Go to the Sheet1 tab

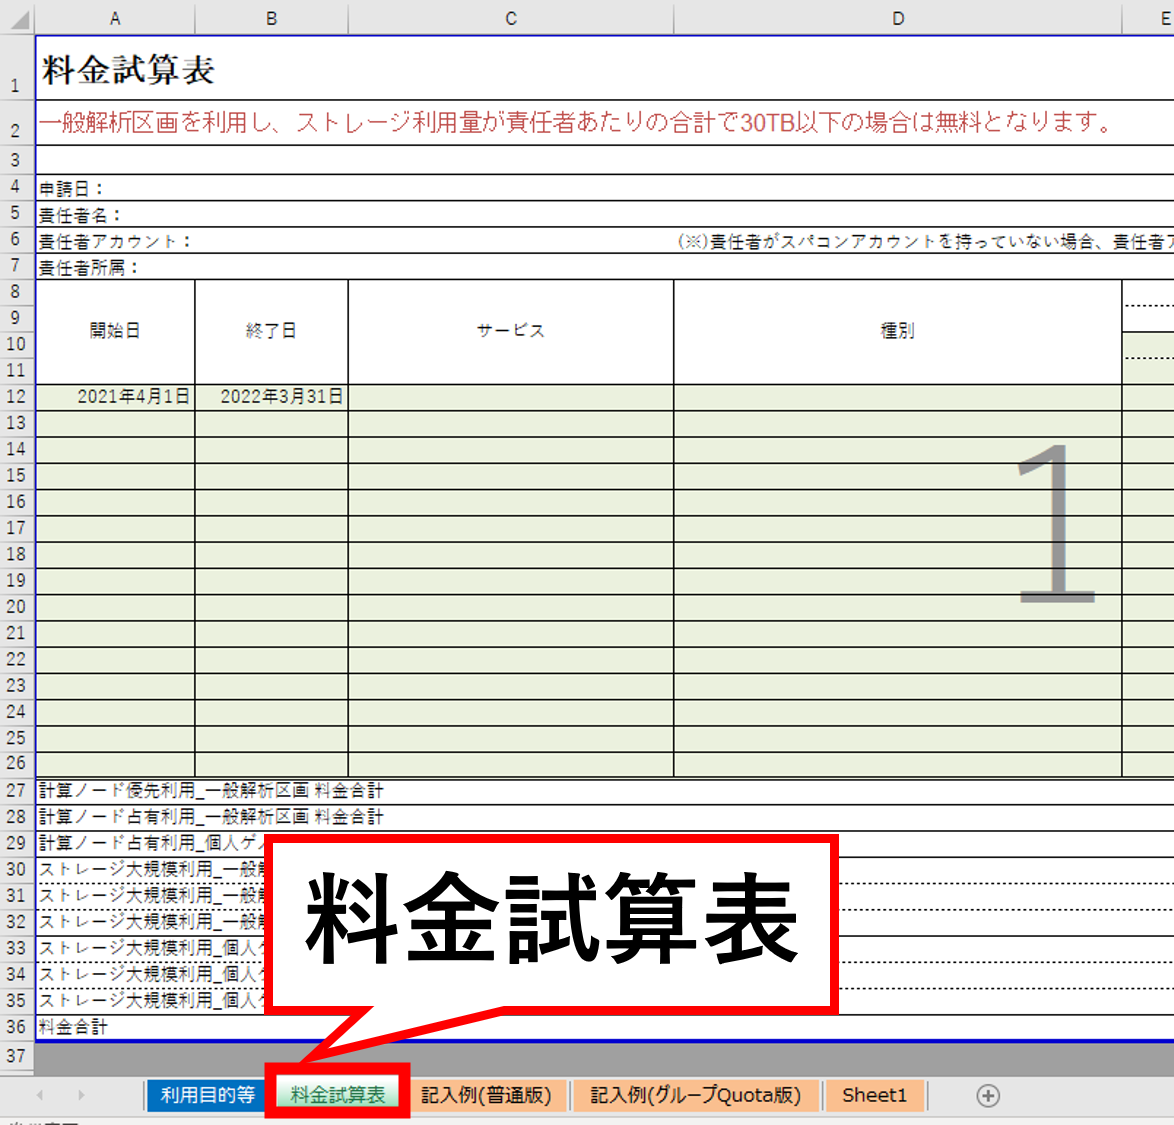click(x=874, y=1096)
